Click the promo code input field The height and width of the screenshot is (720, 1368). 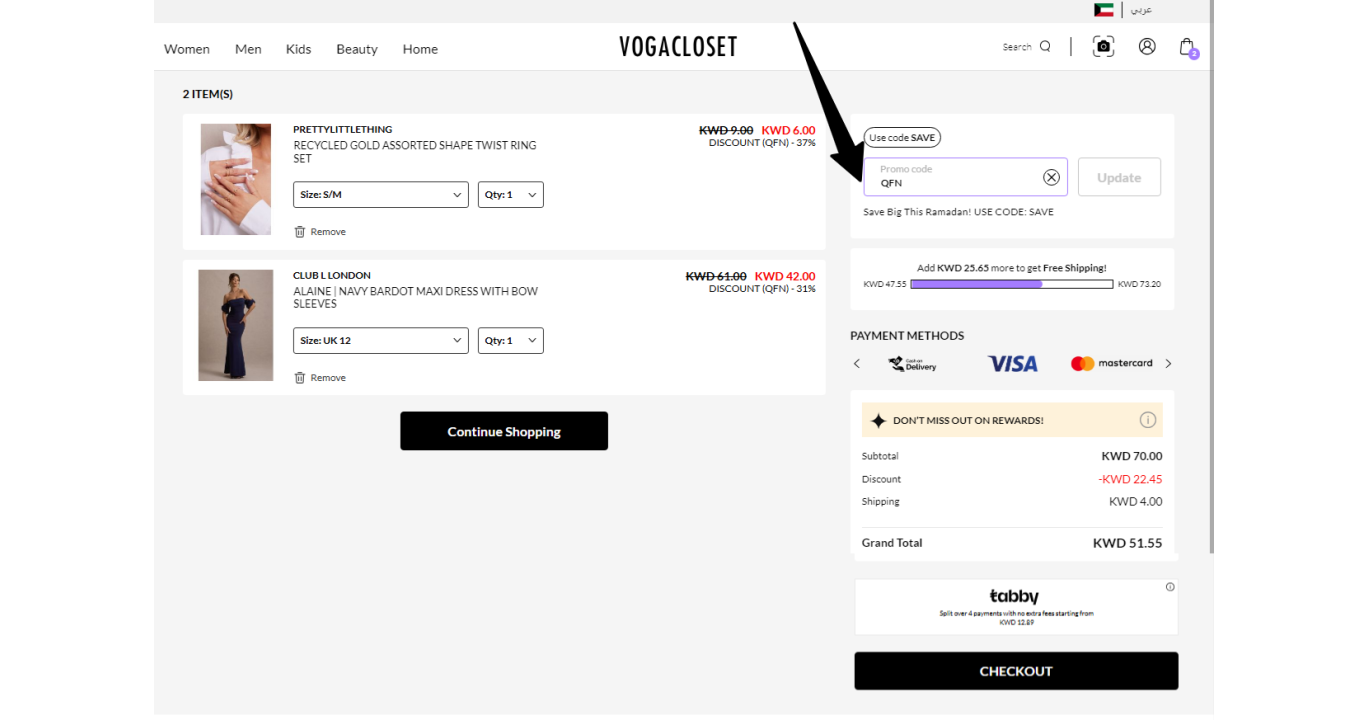(965, 177)
